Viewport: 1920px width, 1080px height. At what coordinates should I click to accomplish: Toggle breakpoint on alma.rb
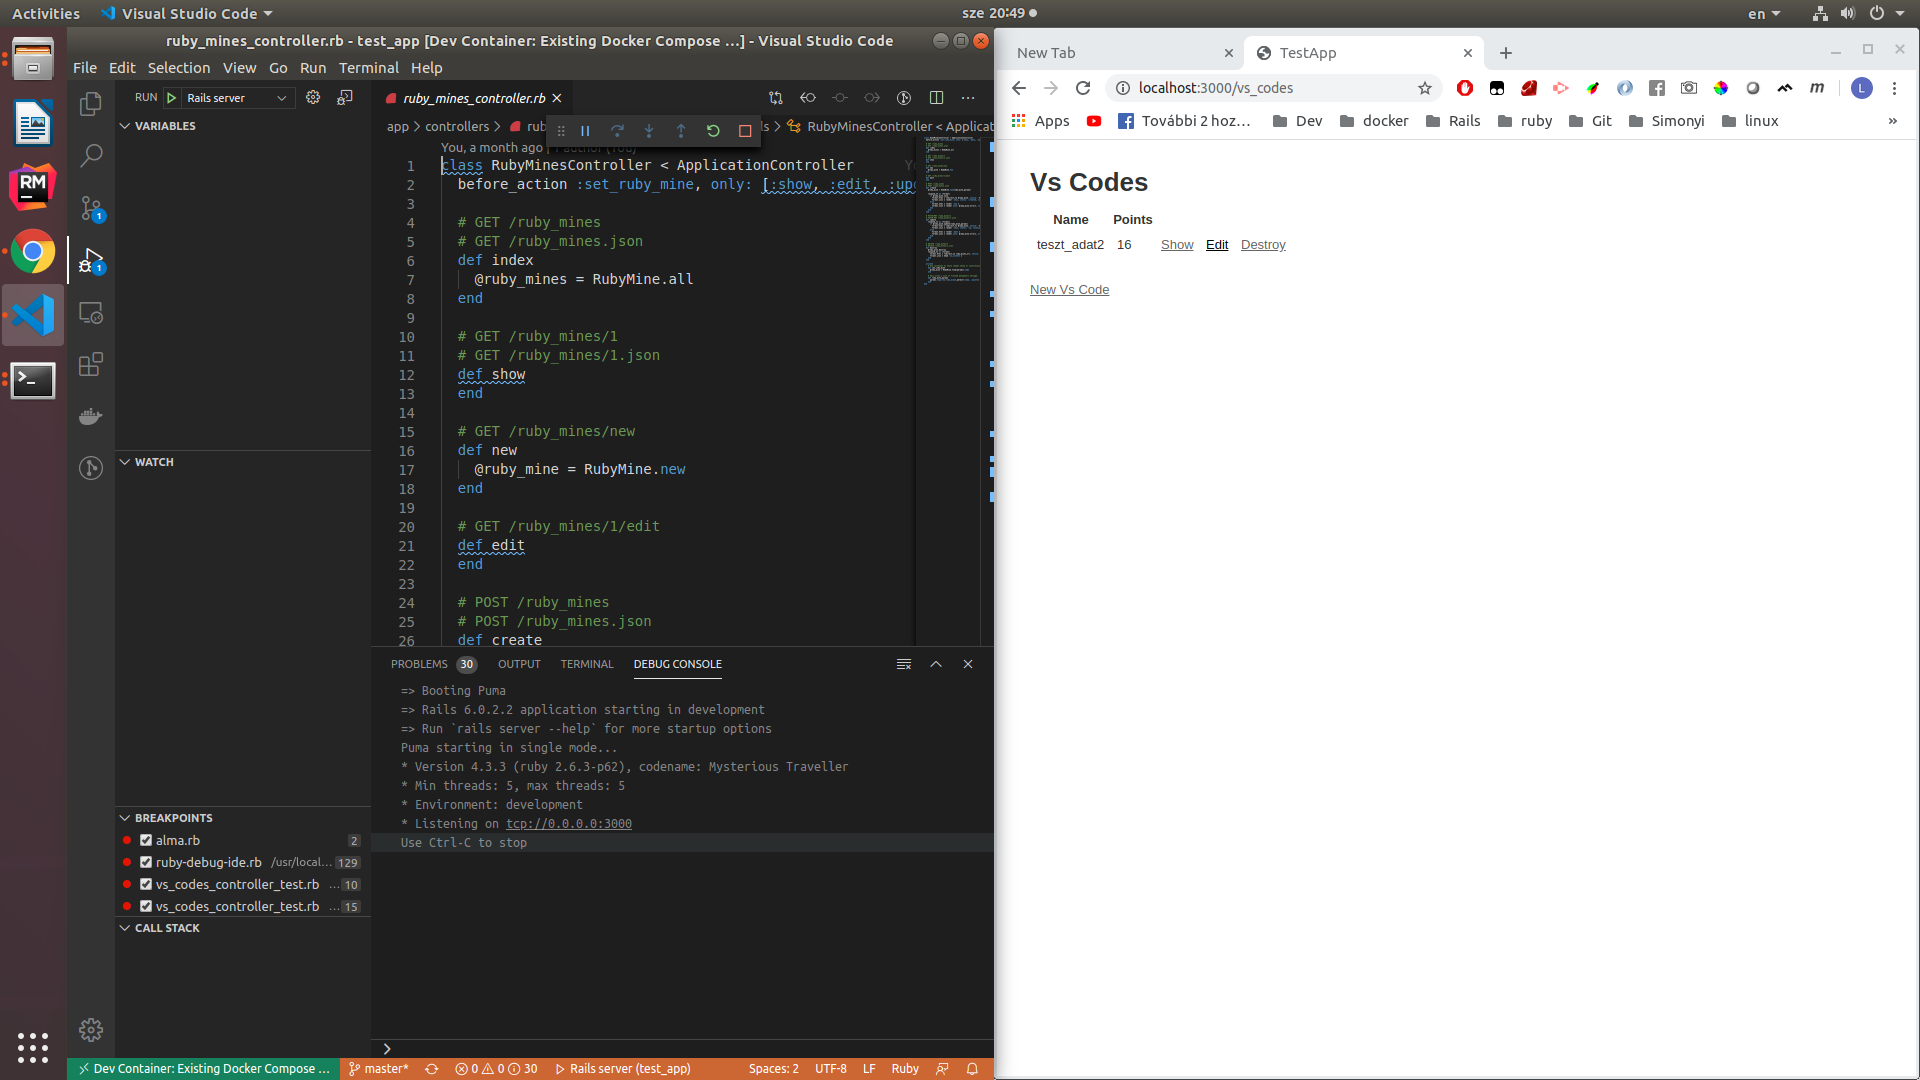146,840
